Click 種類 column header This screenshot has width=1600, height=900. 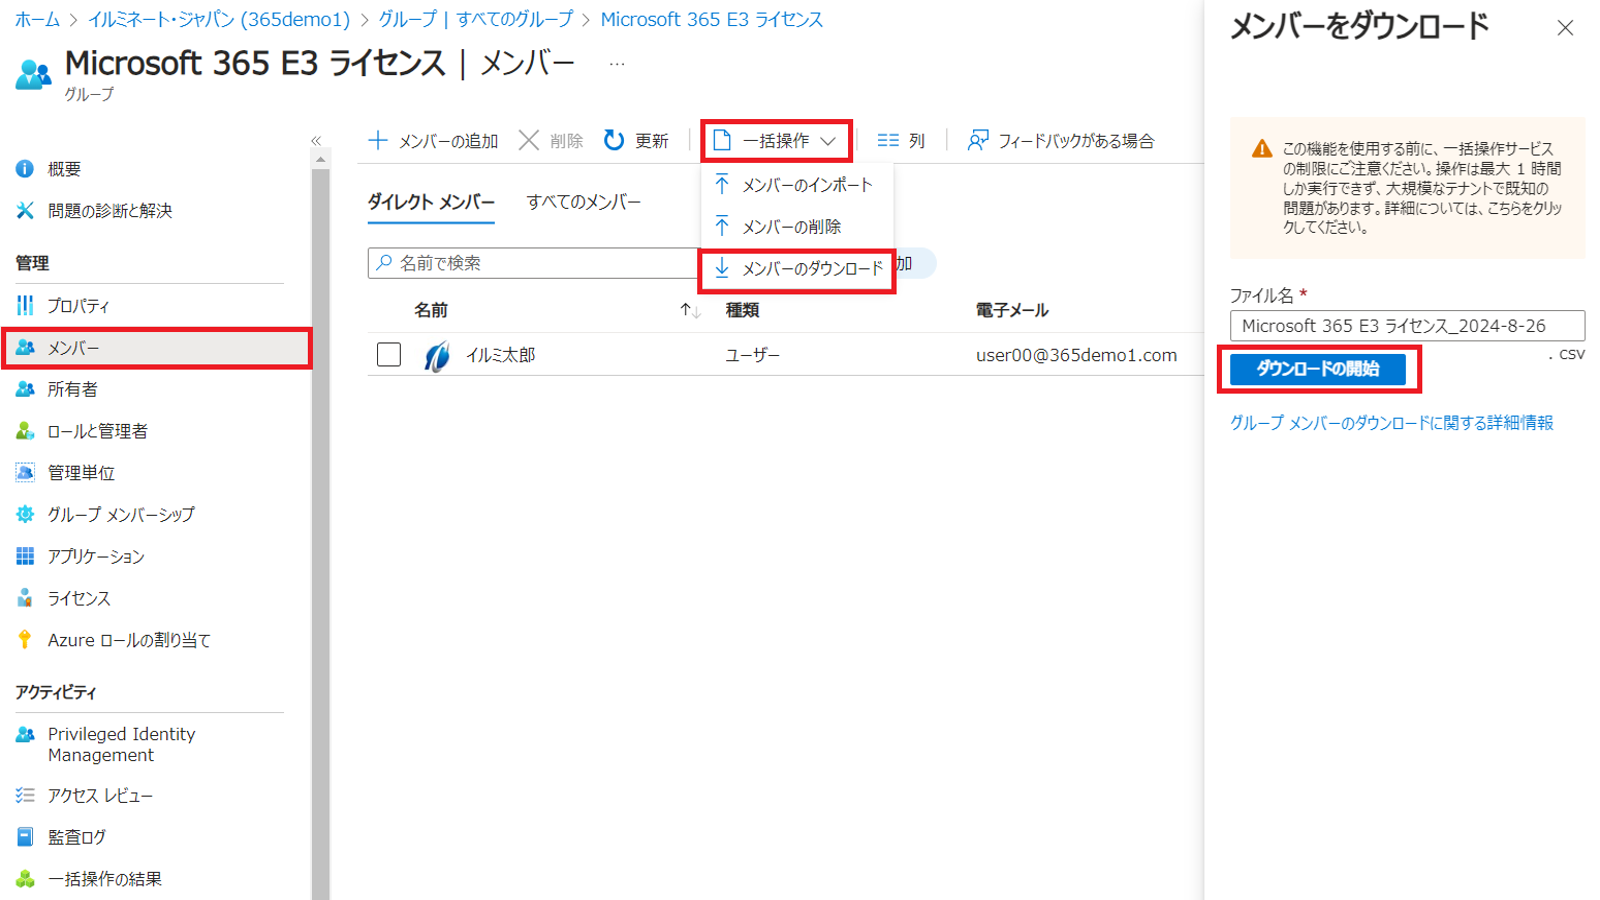[742, 311]
